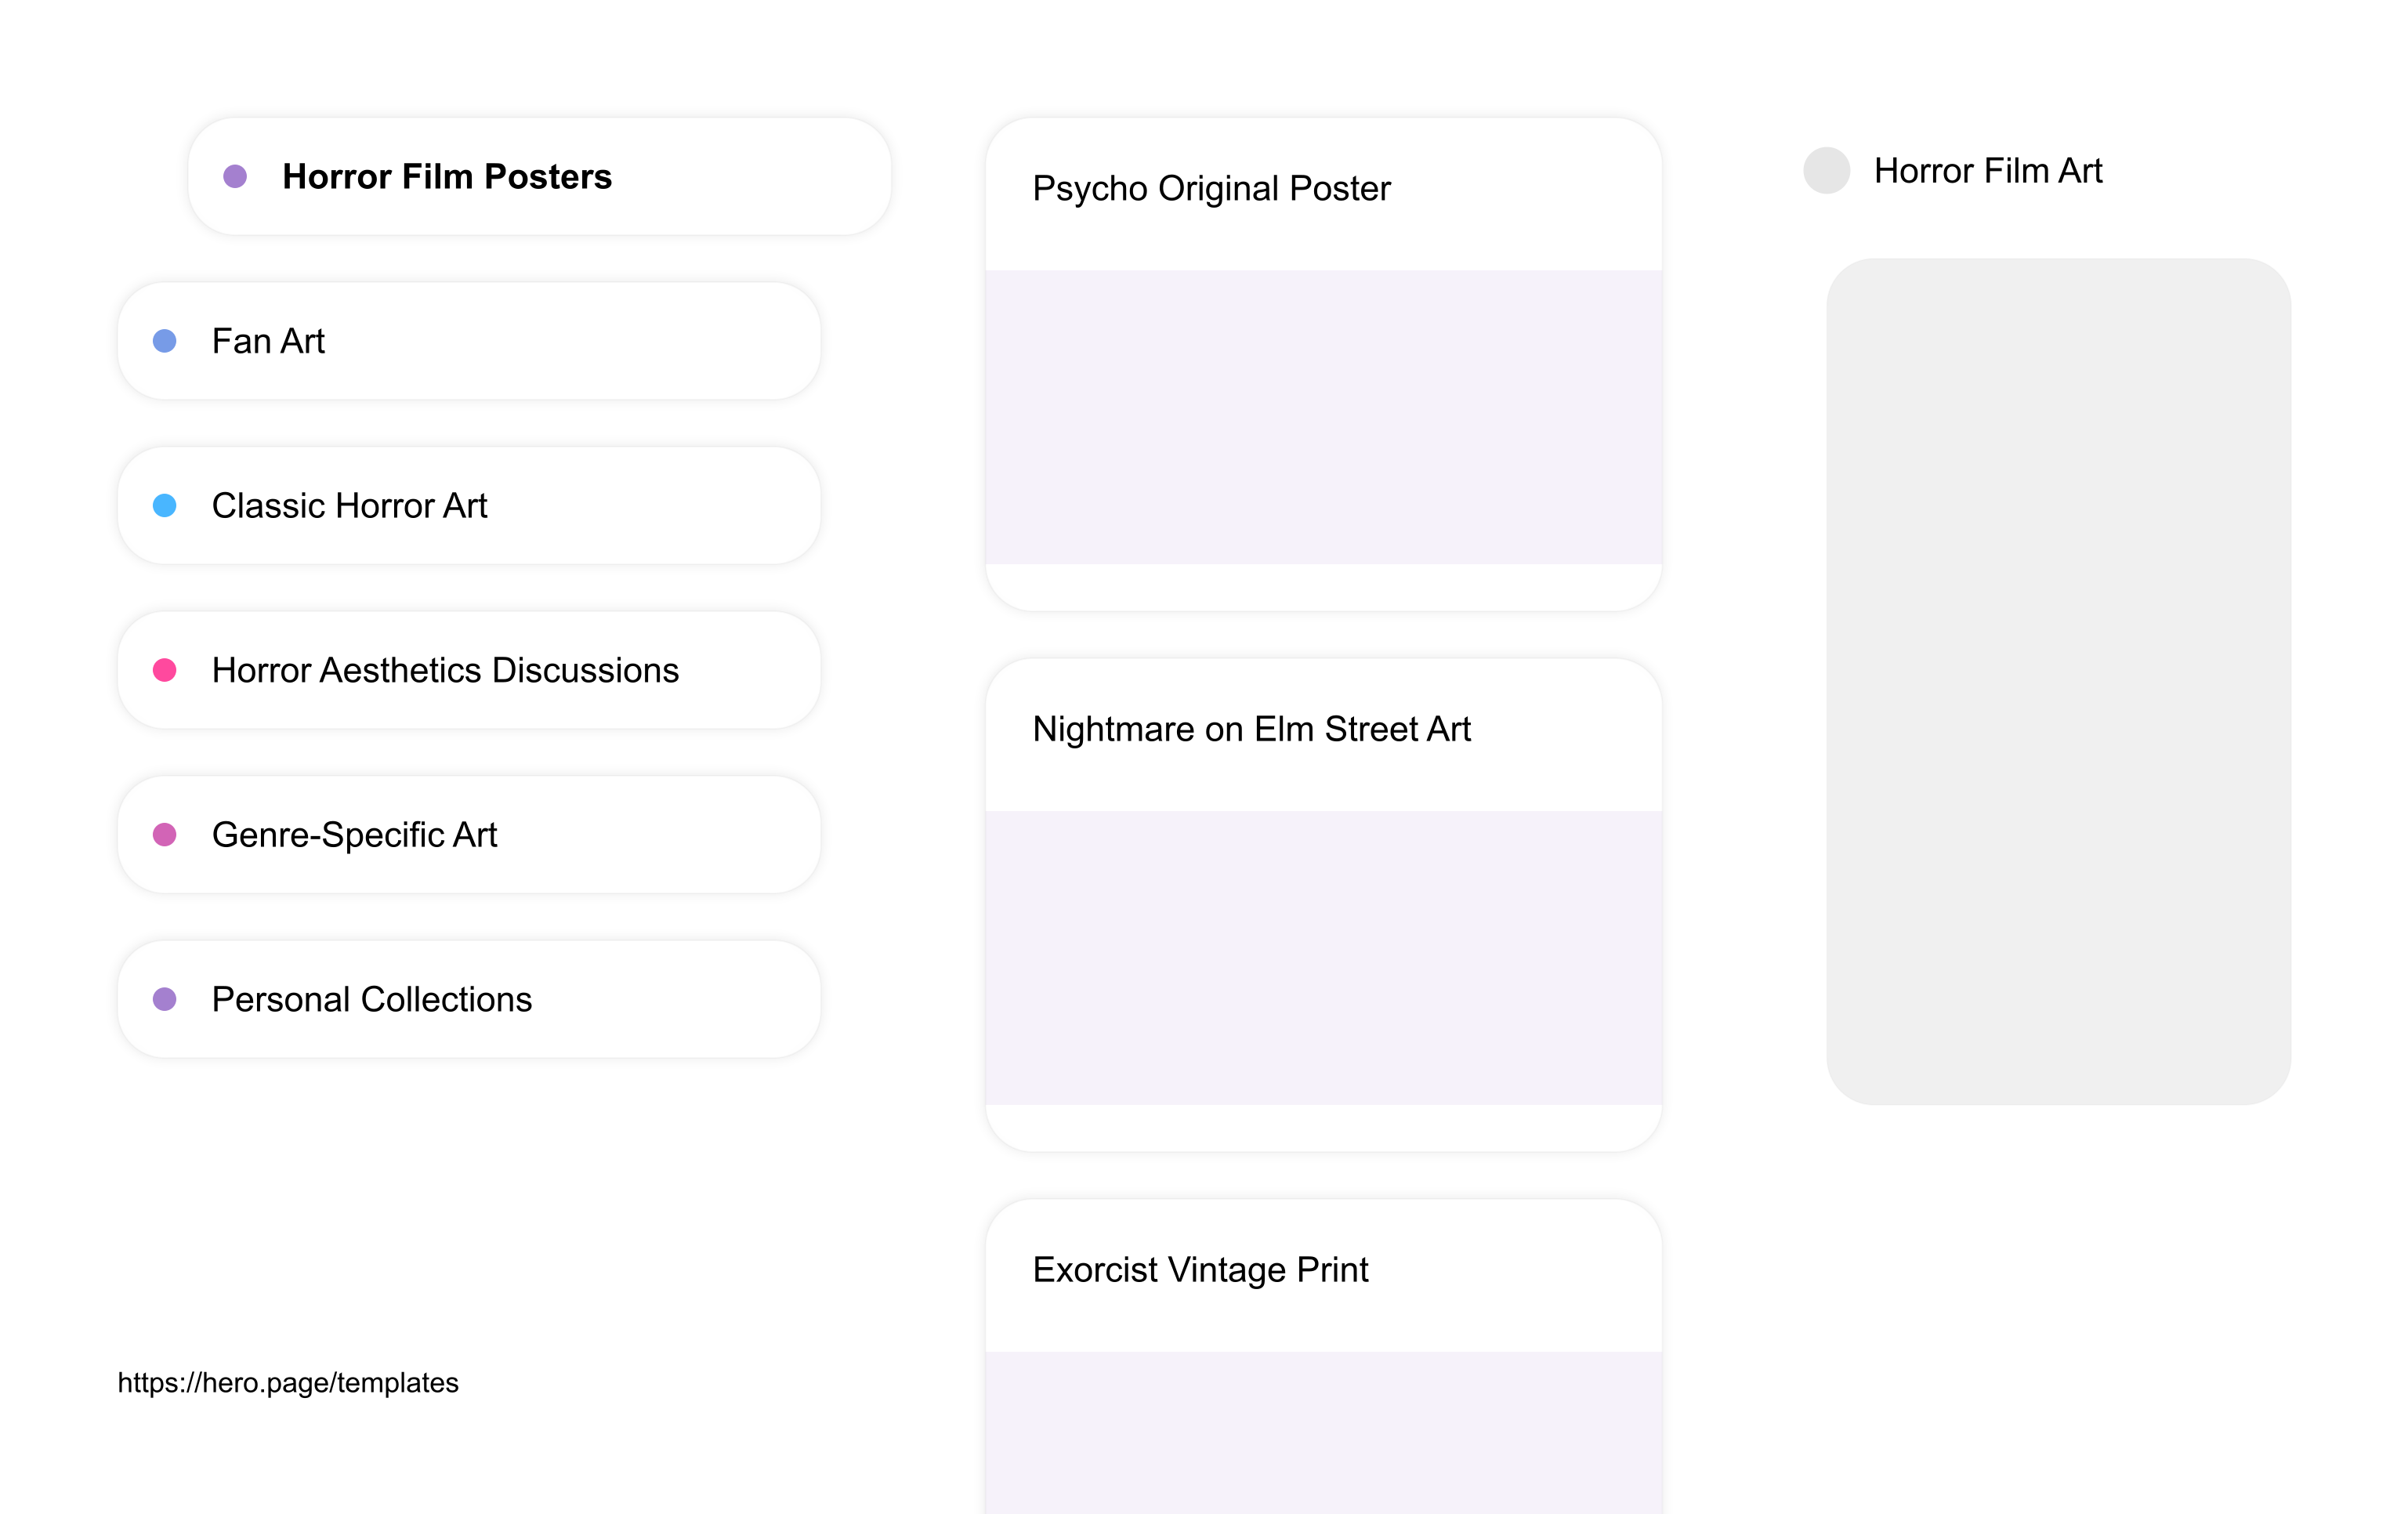Click Nightmare on Elm Street image placeholder
The width and height of the screenshot is (2408, 1514).
point(1323,958)
